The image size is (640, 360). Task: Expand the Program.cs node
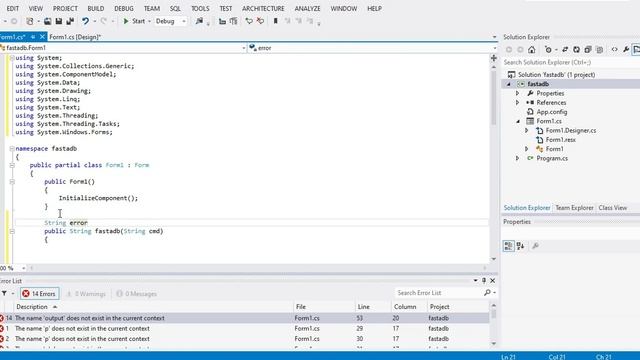[518, 158]
